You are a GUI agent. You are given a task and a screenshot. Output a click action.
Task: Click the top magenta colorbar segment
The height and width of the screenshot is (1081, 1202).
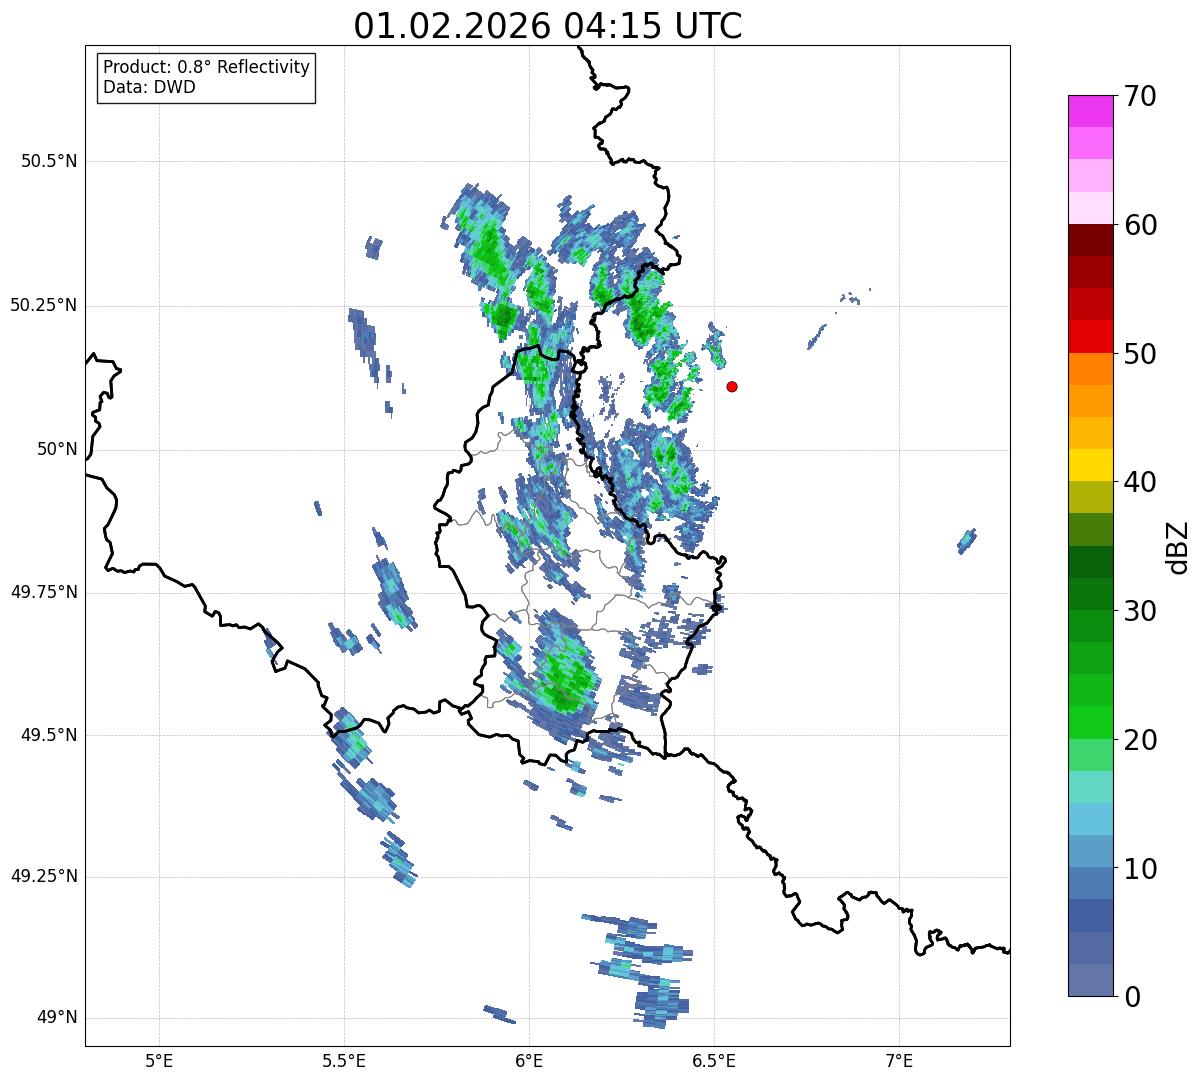coord(1090,111)
